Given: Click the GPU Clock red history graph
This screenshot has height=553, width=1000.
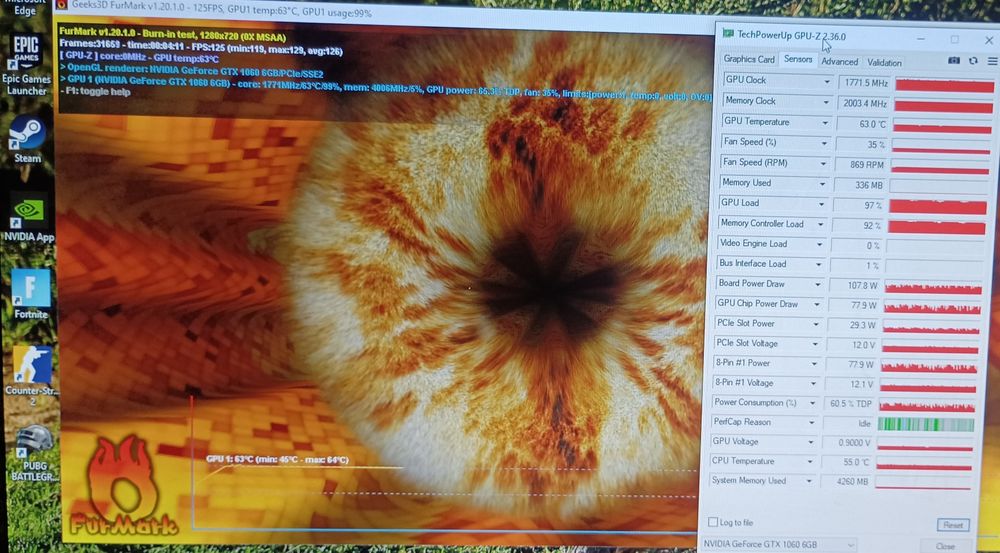Looking at the screenshot, I should click(945, 85).
